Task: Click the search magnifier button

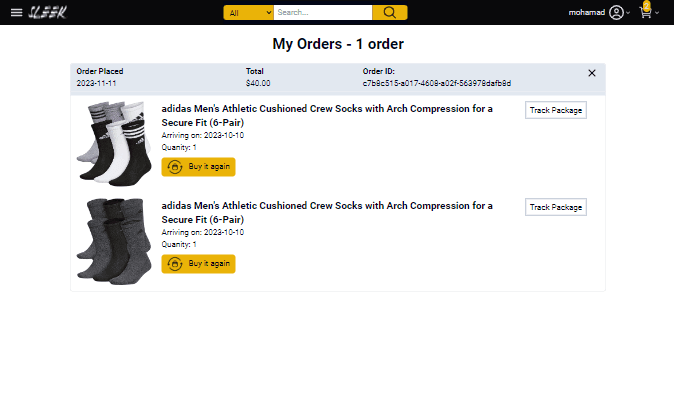Action: click(389, 13)
